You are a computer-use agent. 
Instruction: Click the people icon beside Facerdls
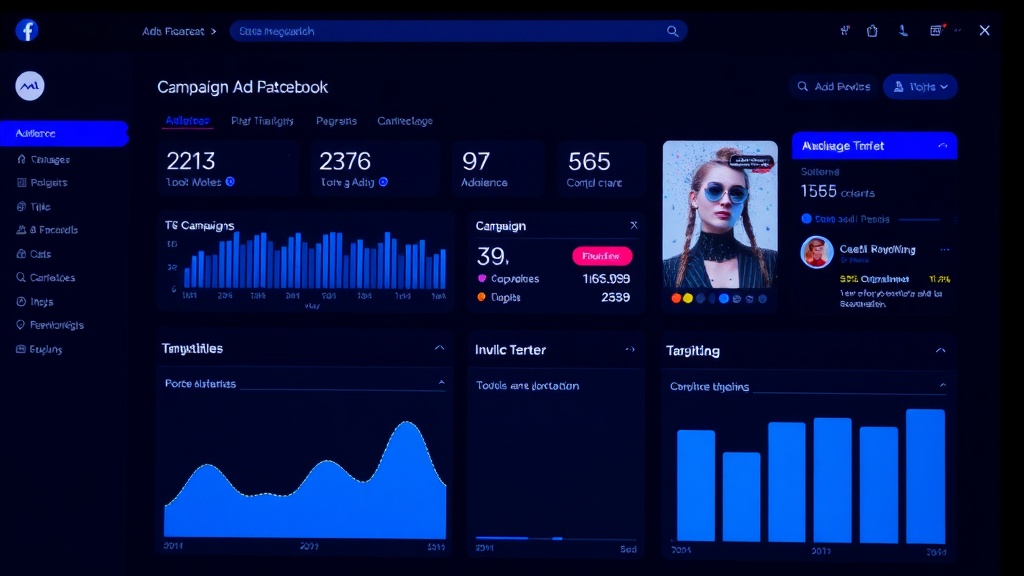click(x=21, y=230)
